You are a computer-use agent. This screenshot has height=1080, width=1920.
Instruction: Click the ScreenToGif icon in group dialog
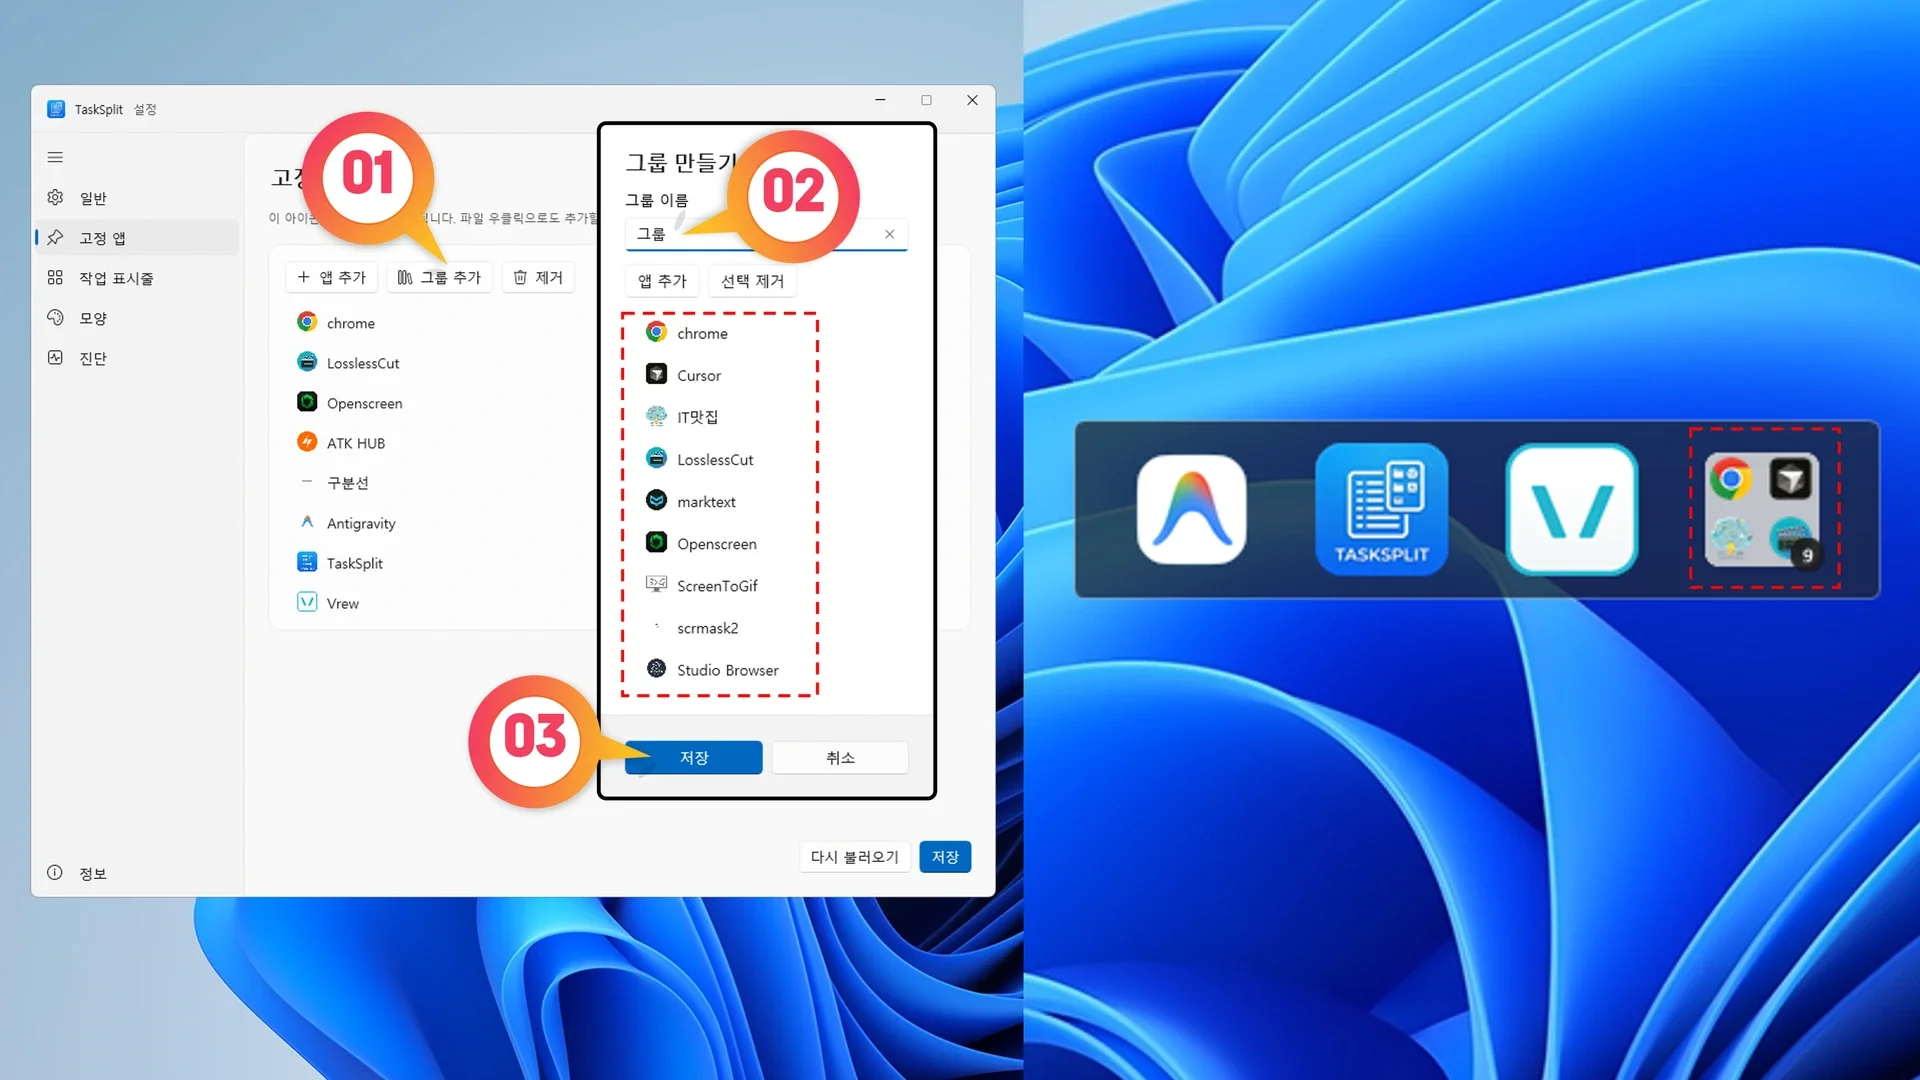click(x=656, y=584)
